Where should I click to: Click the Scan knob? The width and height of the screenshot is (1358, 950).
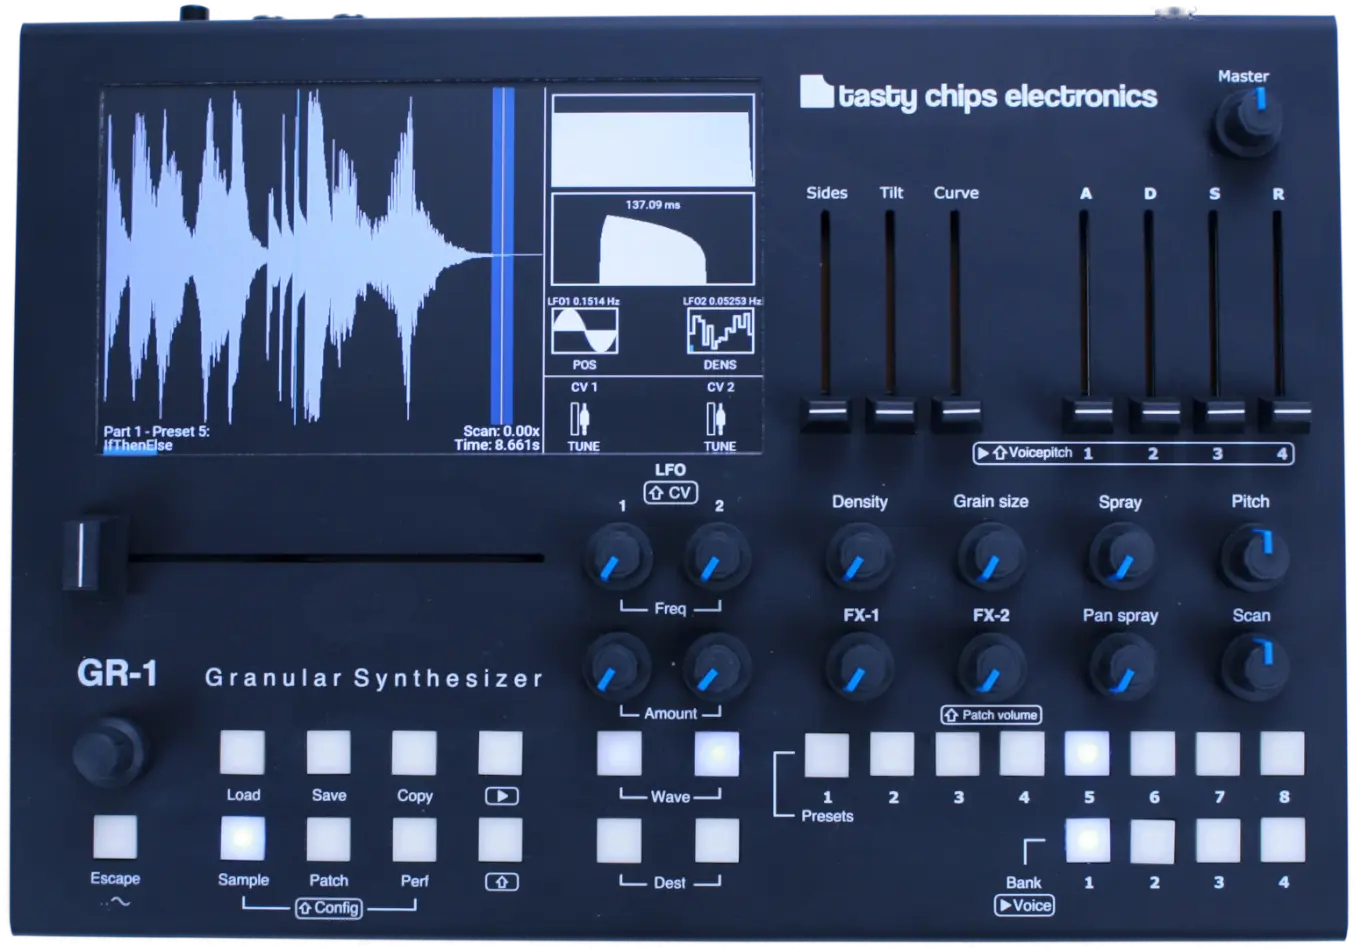coord(1254,667)
